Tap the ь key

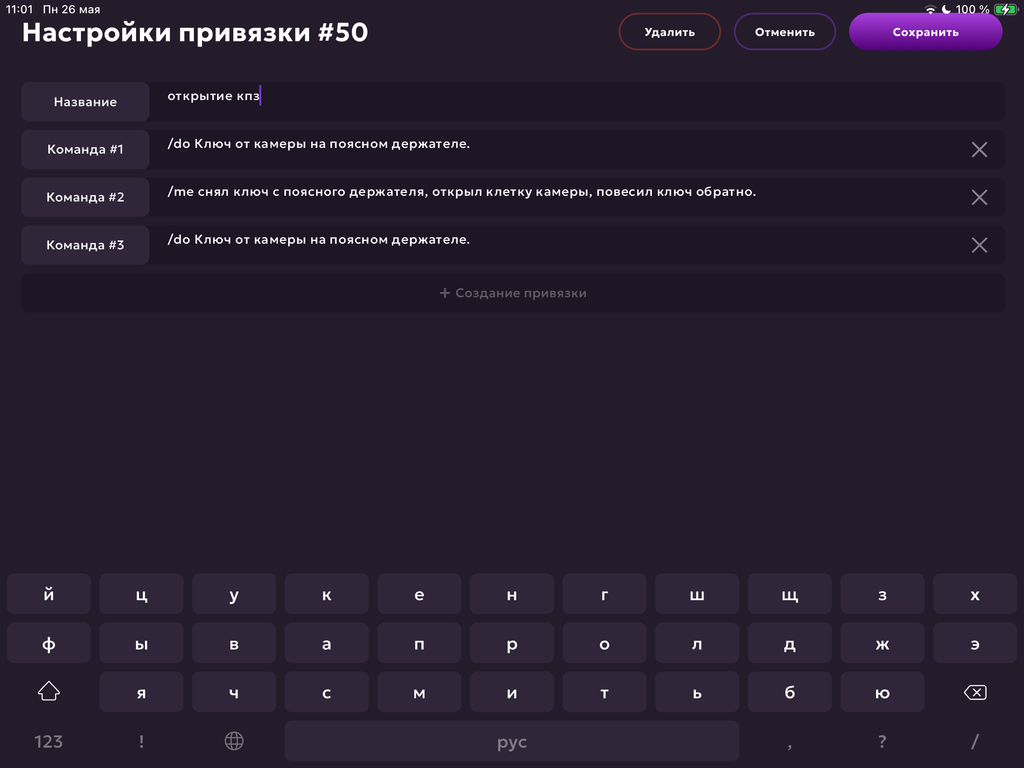point(697,692)
